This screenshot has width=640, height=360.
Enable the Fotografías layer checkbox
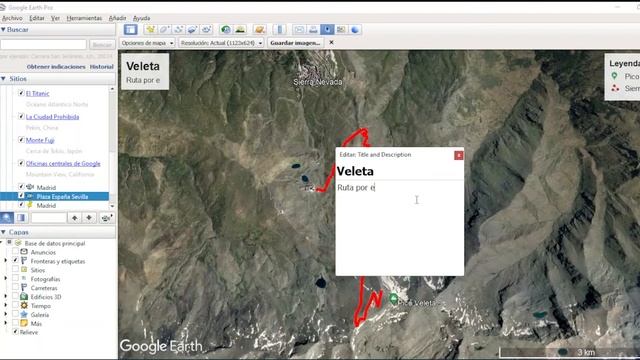point(15,279)
